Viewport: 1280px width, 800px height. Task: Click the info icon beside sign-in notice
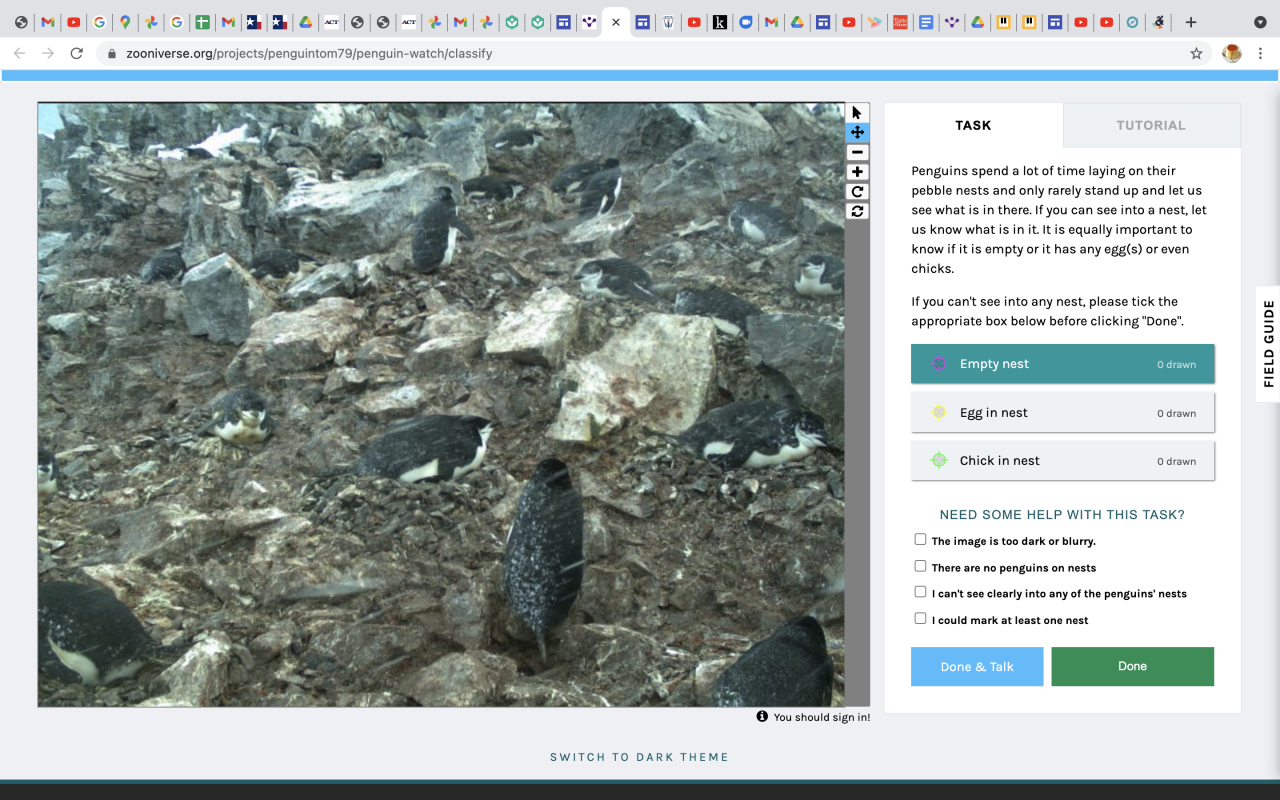point(762,716)
